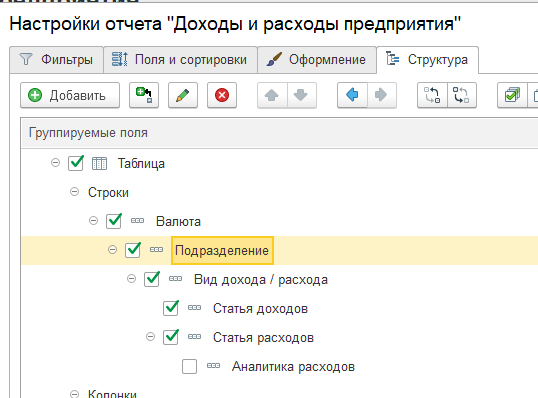This screenshot has width=538, height=398.
Task: Select the Статья расходов row
Action: [280, 337]
